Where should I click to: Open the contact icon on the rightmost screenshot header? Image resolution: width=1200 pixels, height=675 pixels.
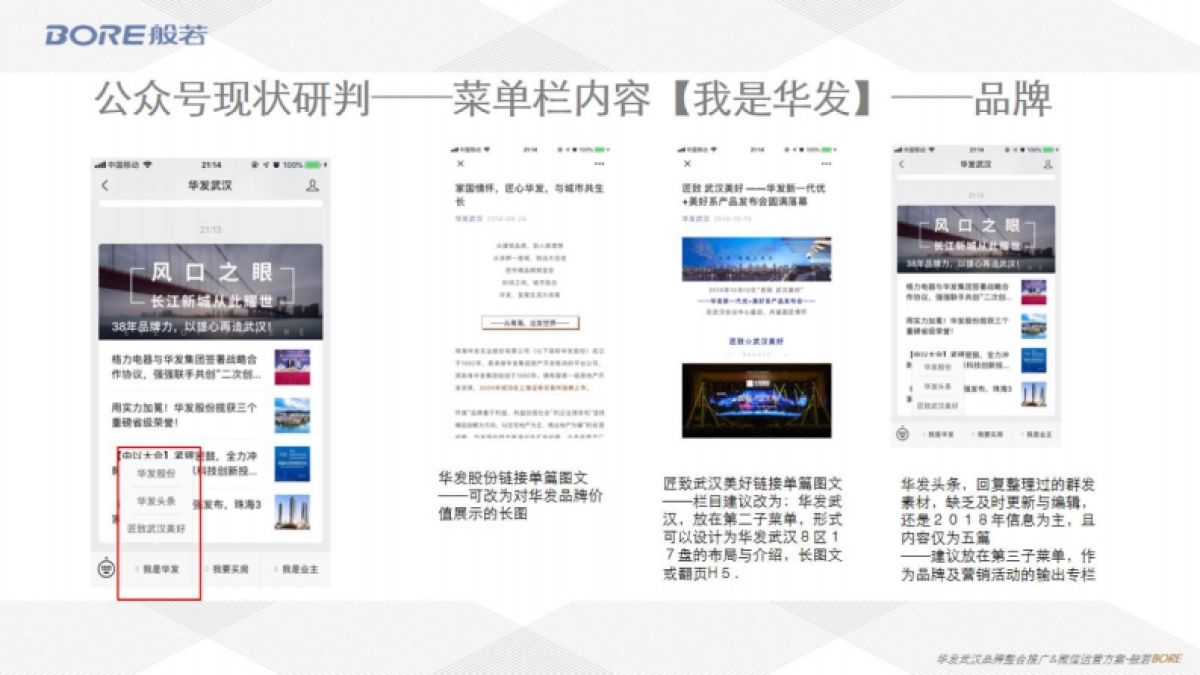tap(1047, 165)
